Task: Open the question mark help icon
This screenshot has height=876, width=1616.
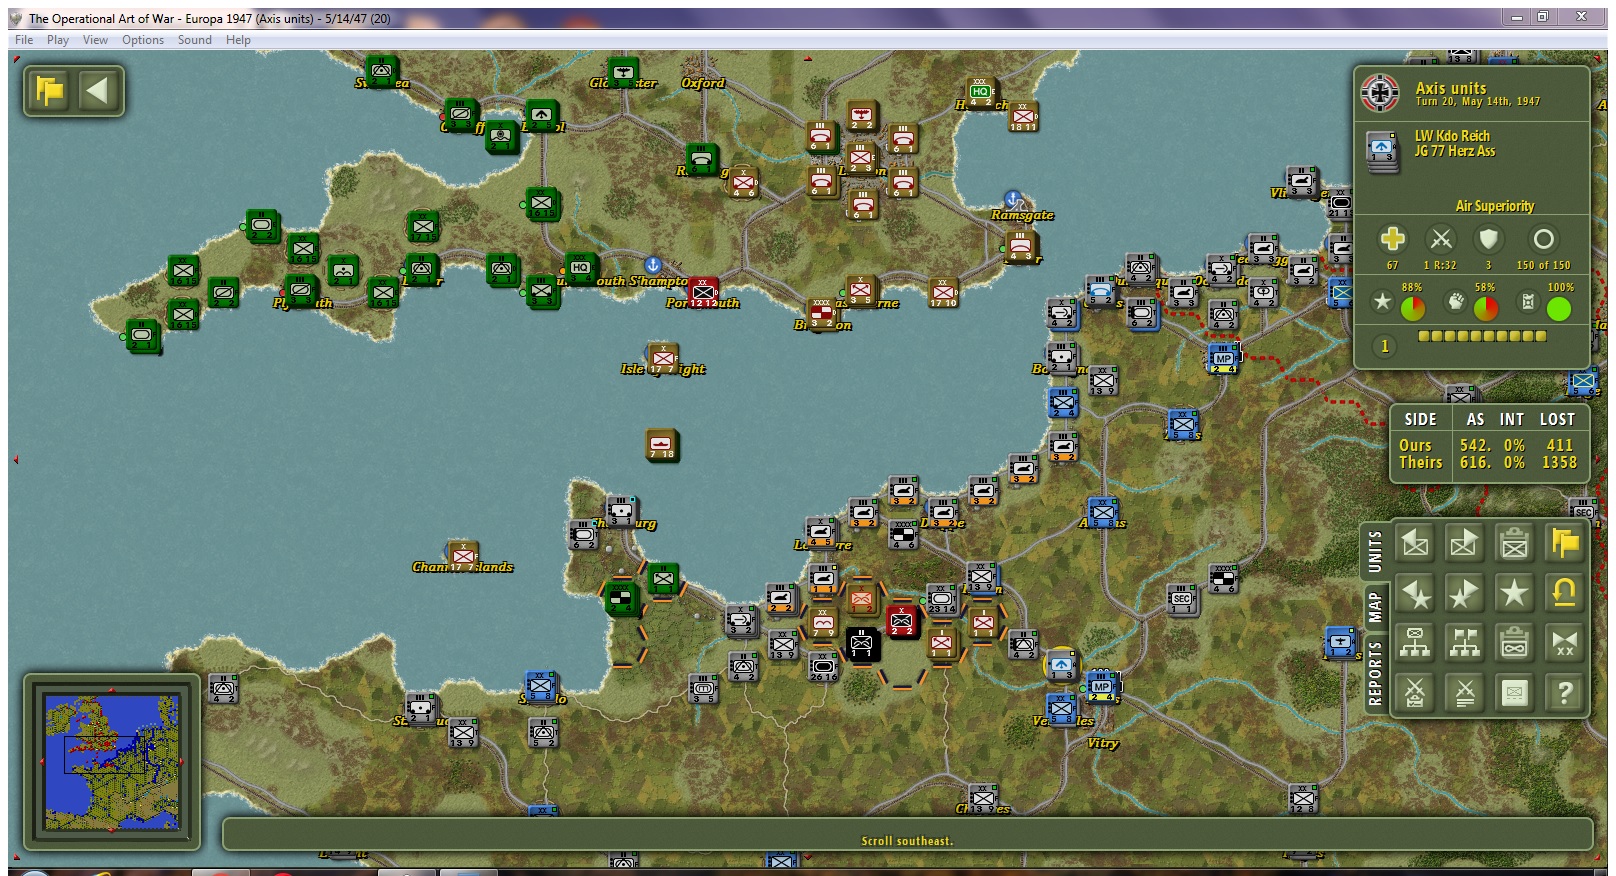Action: coord(1564,692)
